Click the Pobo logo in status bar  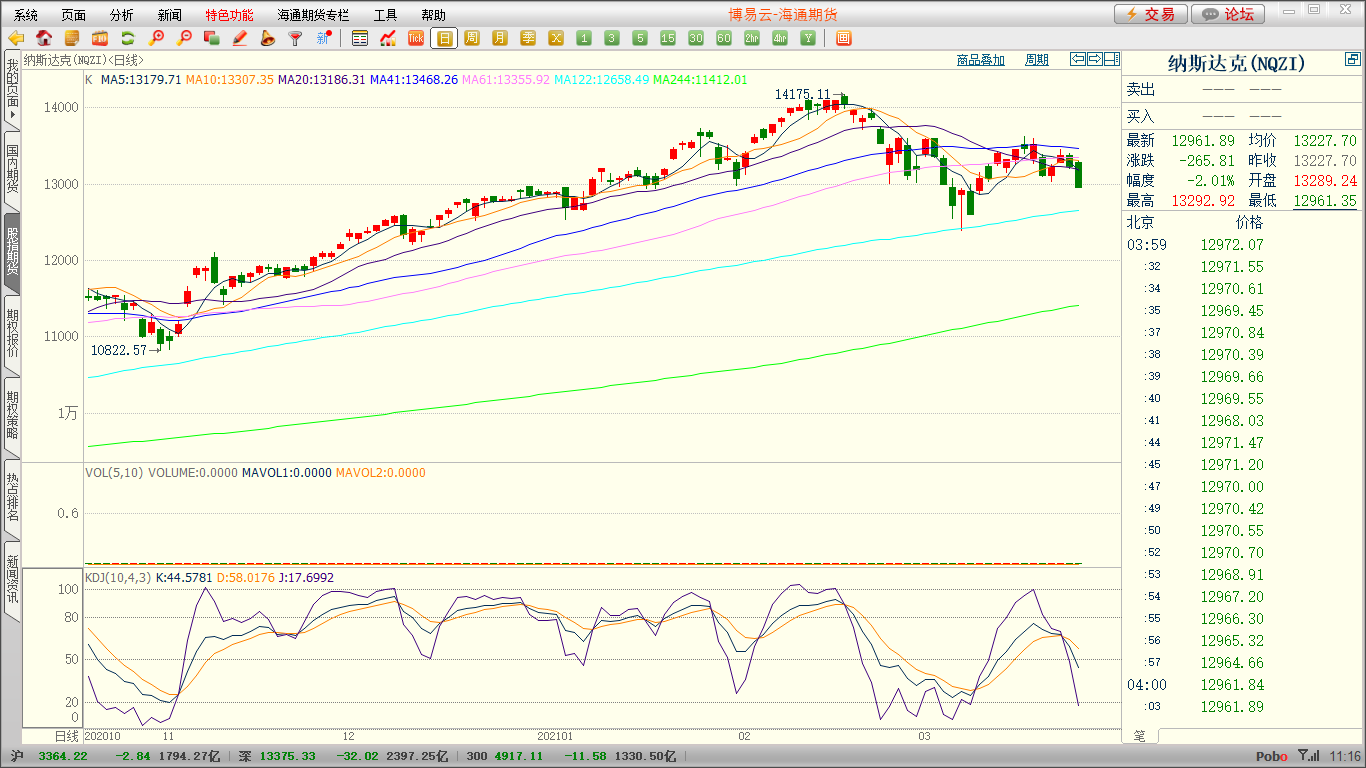click(x=1272, y=757)
